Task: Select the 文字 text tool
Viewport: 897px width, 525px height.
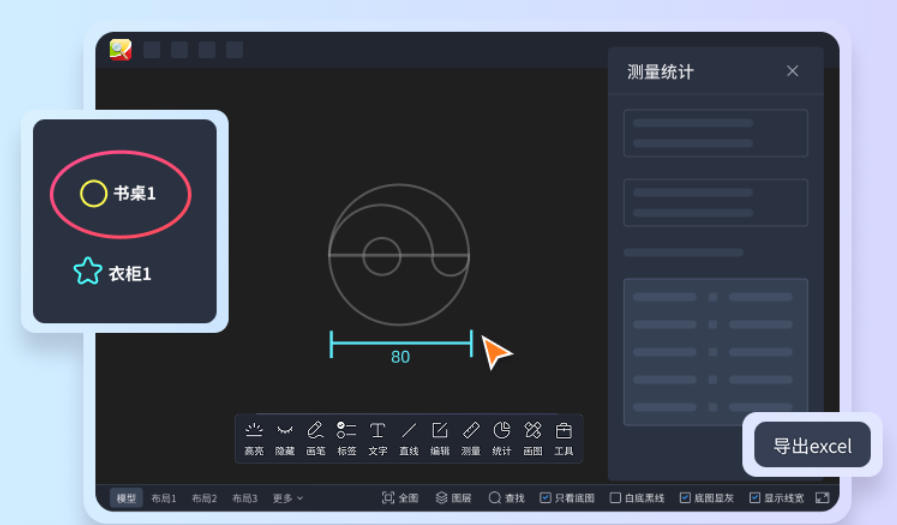Action: 377,437
